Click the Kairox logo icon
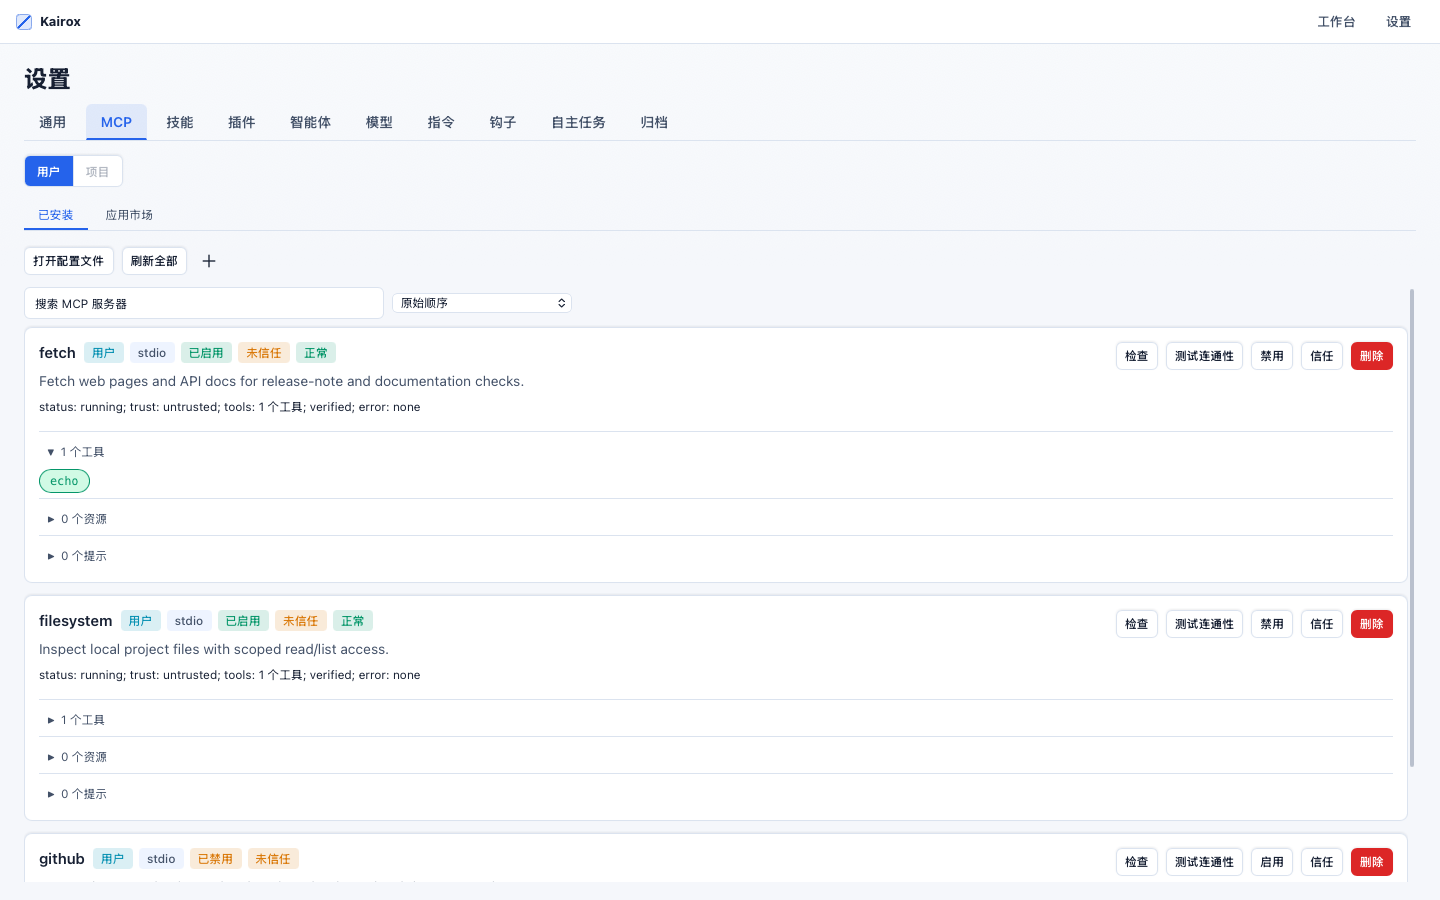Viewport: 1440px width, 900px height. click(x=24, y=21)
